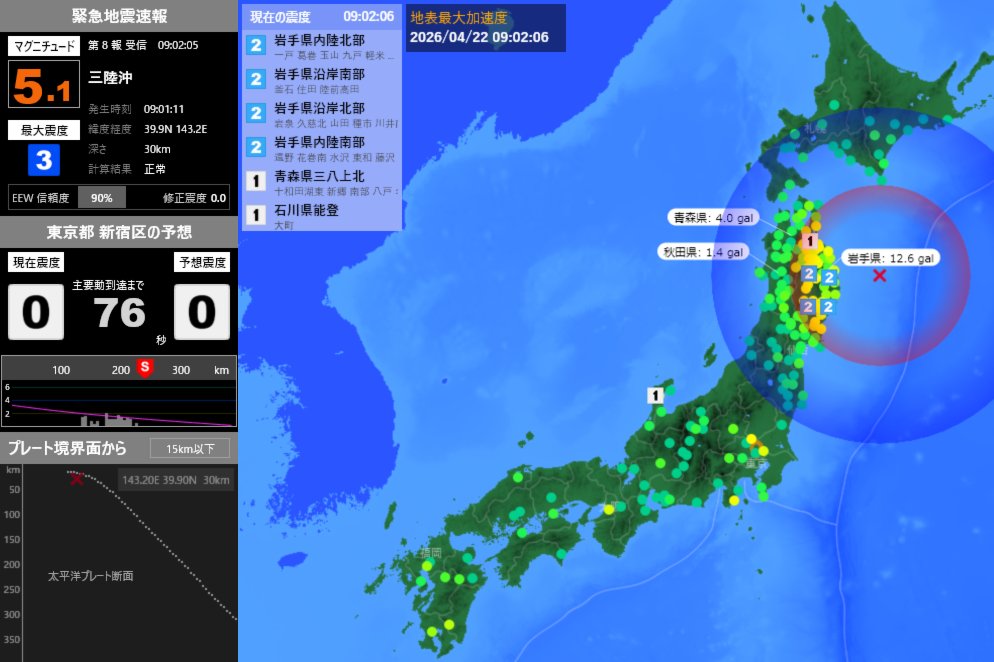The height and width of the screenshot is (662, 994).
Task: Click intensity 1 icon for 青森県三八上北
Action: coord(256,181)
